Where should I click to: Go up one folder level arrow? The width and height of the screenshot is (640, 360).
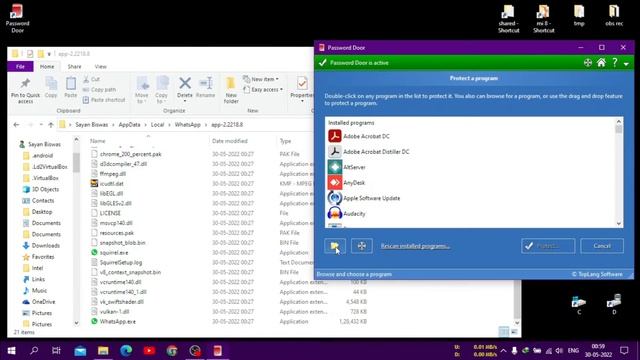coord(51,124)
